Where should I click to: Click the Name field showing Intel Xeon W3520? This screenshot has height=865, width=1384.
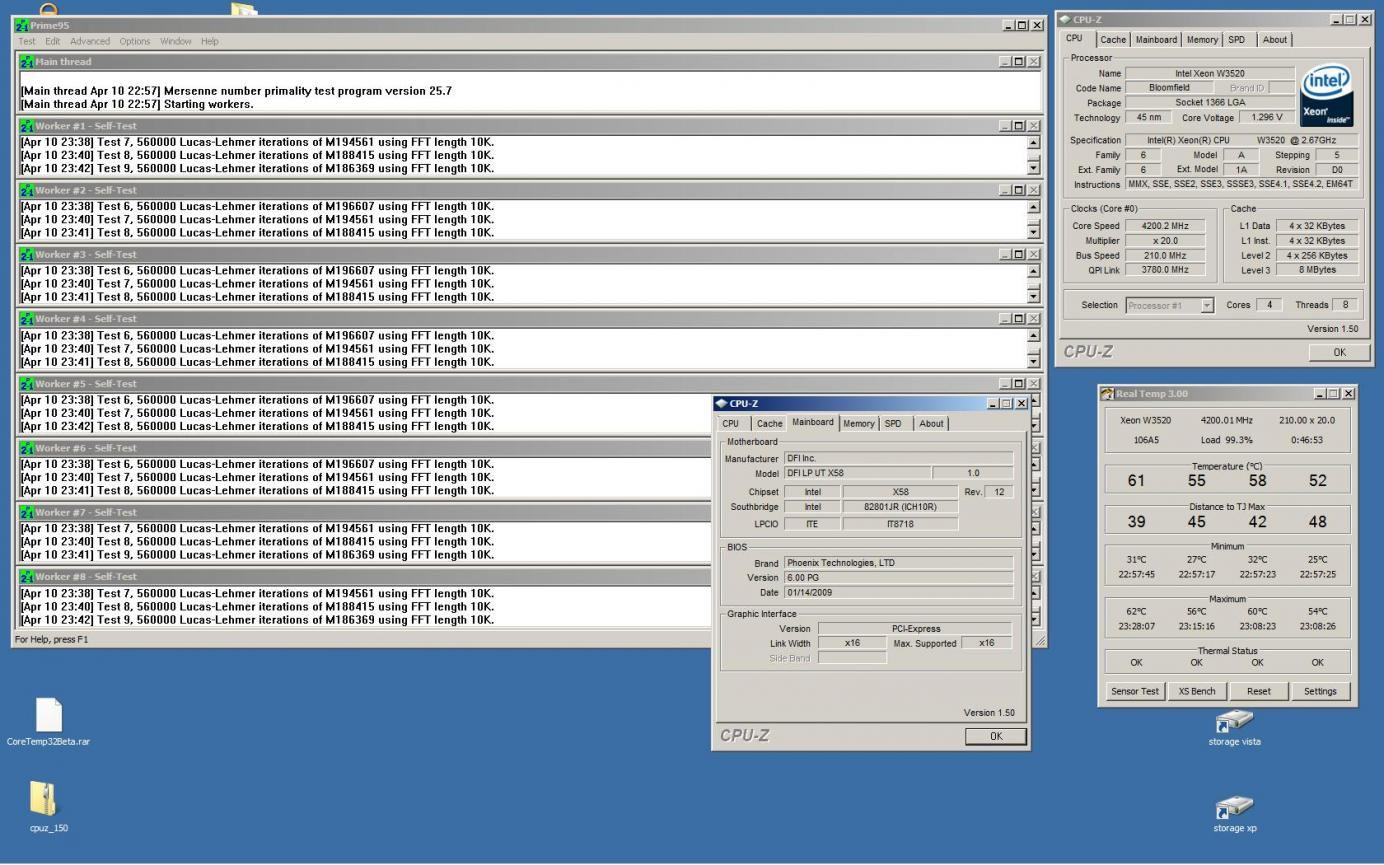coord(1210,73)
